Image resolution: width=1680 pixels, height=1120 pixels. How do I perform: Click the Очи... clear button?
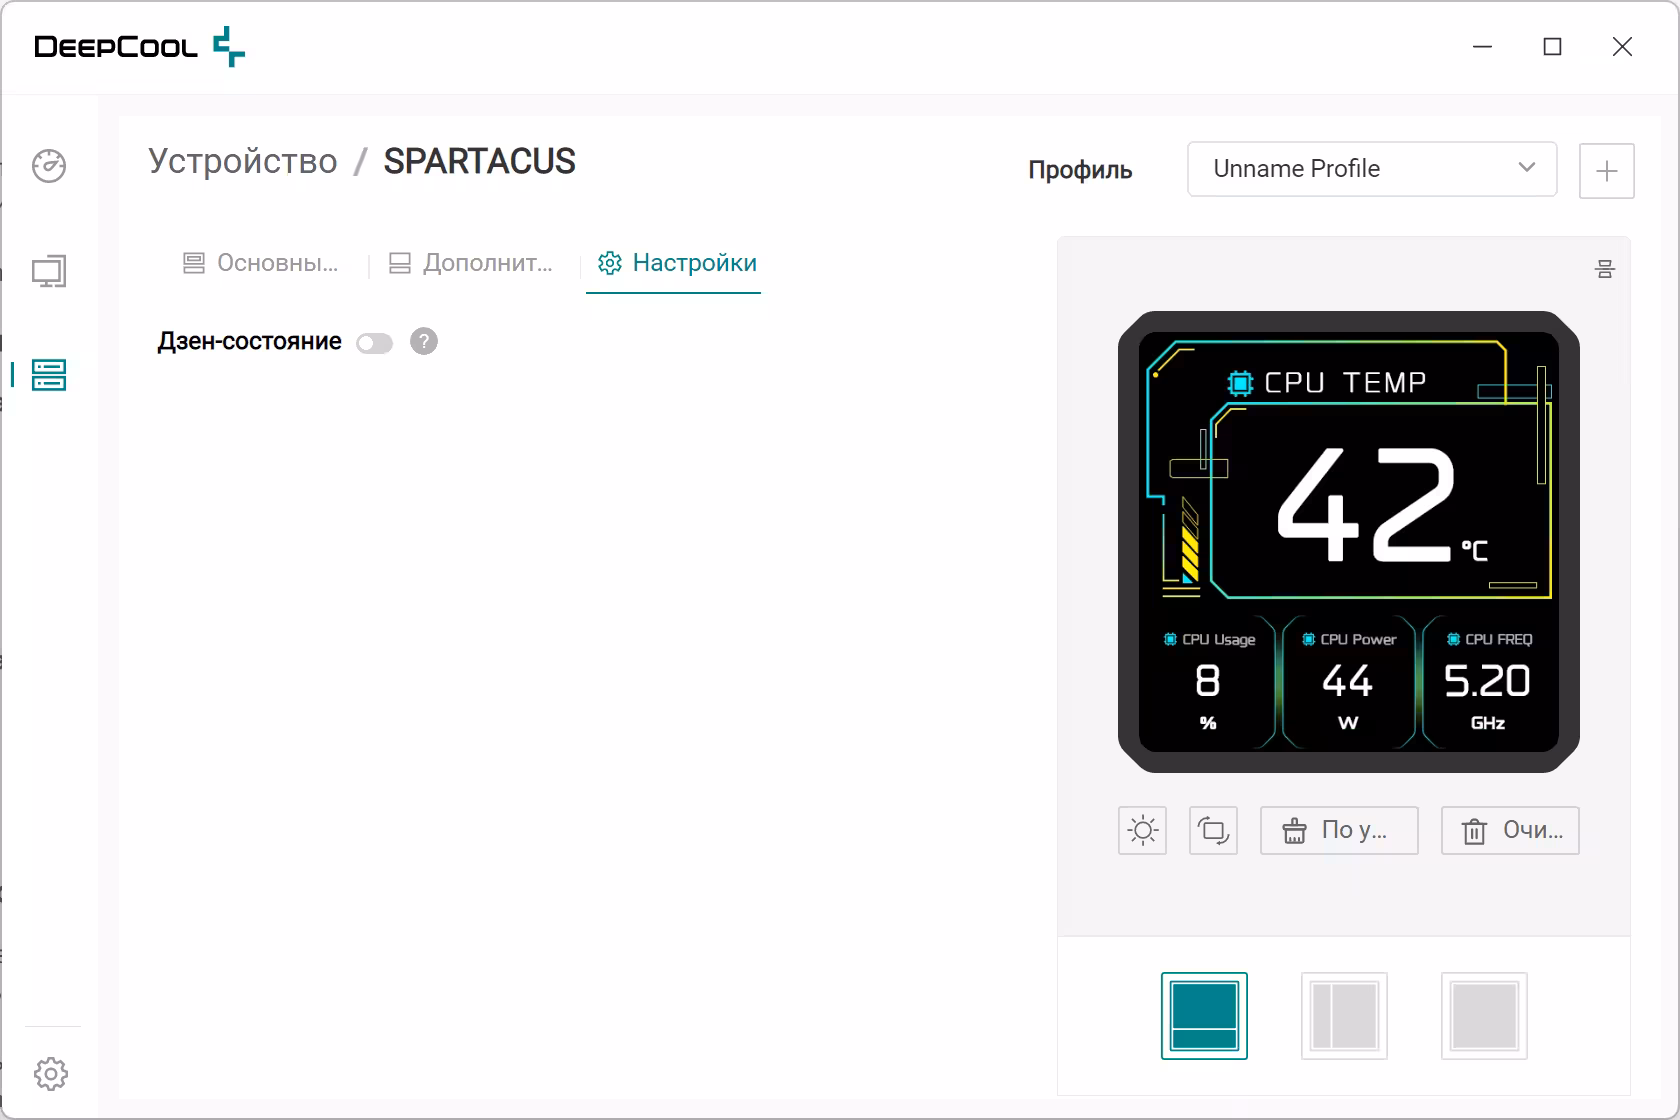(x=1510, y=831)
